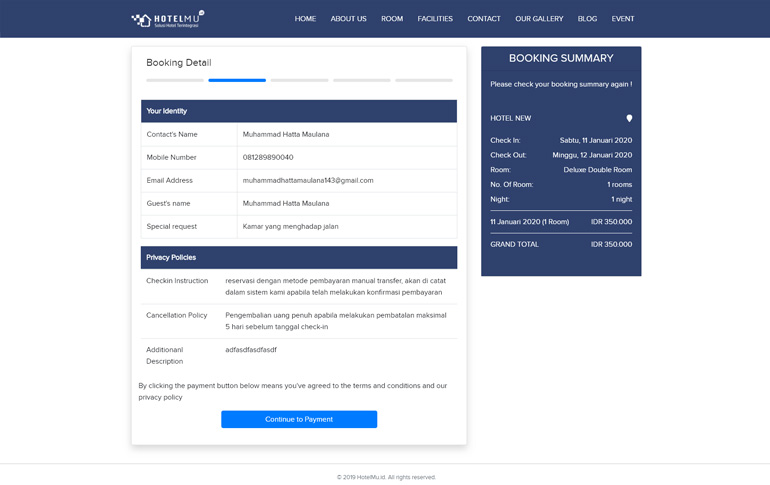Click the location pin beside HOTEL NEW

coord(629,118)
